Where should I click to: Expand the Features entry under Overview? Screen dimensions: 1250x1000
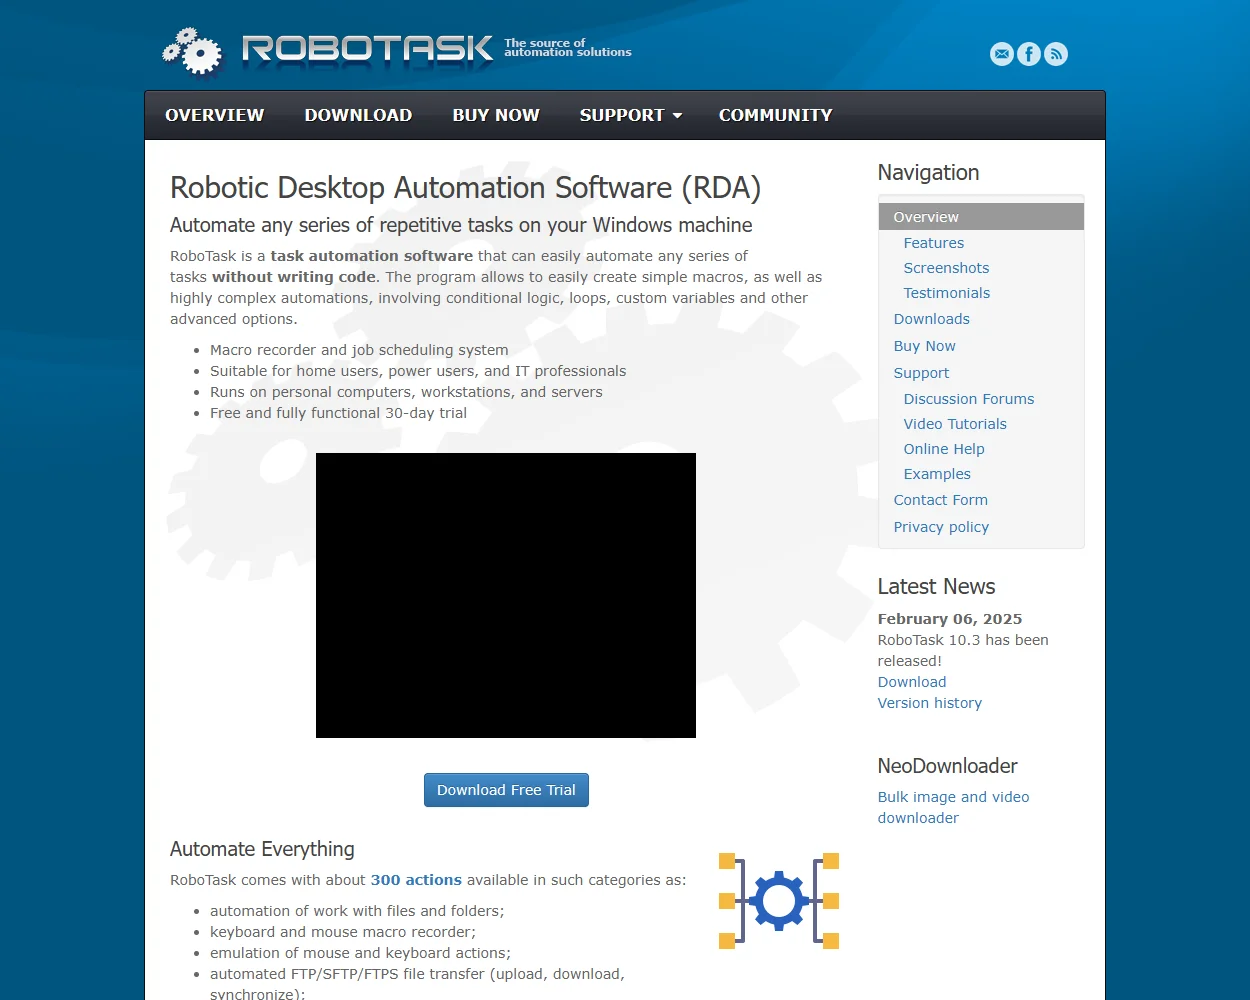[x=933, y=242]
